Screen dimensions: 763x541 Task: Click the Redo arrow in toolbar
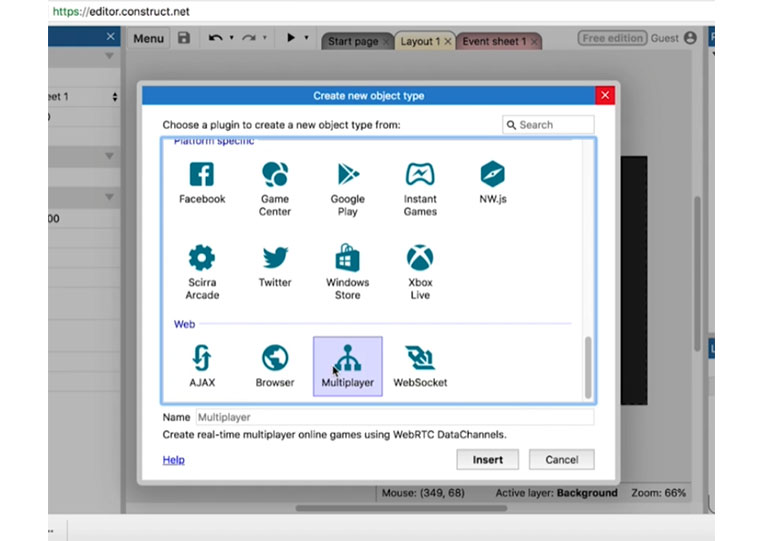[249, 38]
